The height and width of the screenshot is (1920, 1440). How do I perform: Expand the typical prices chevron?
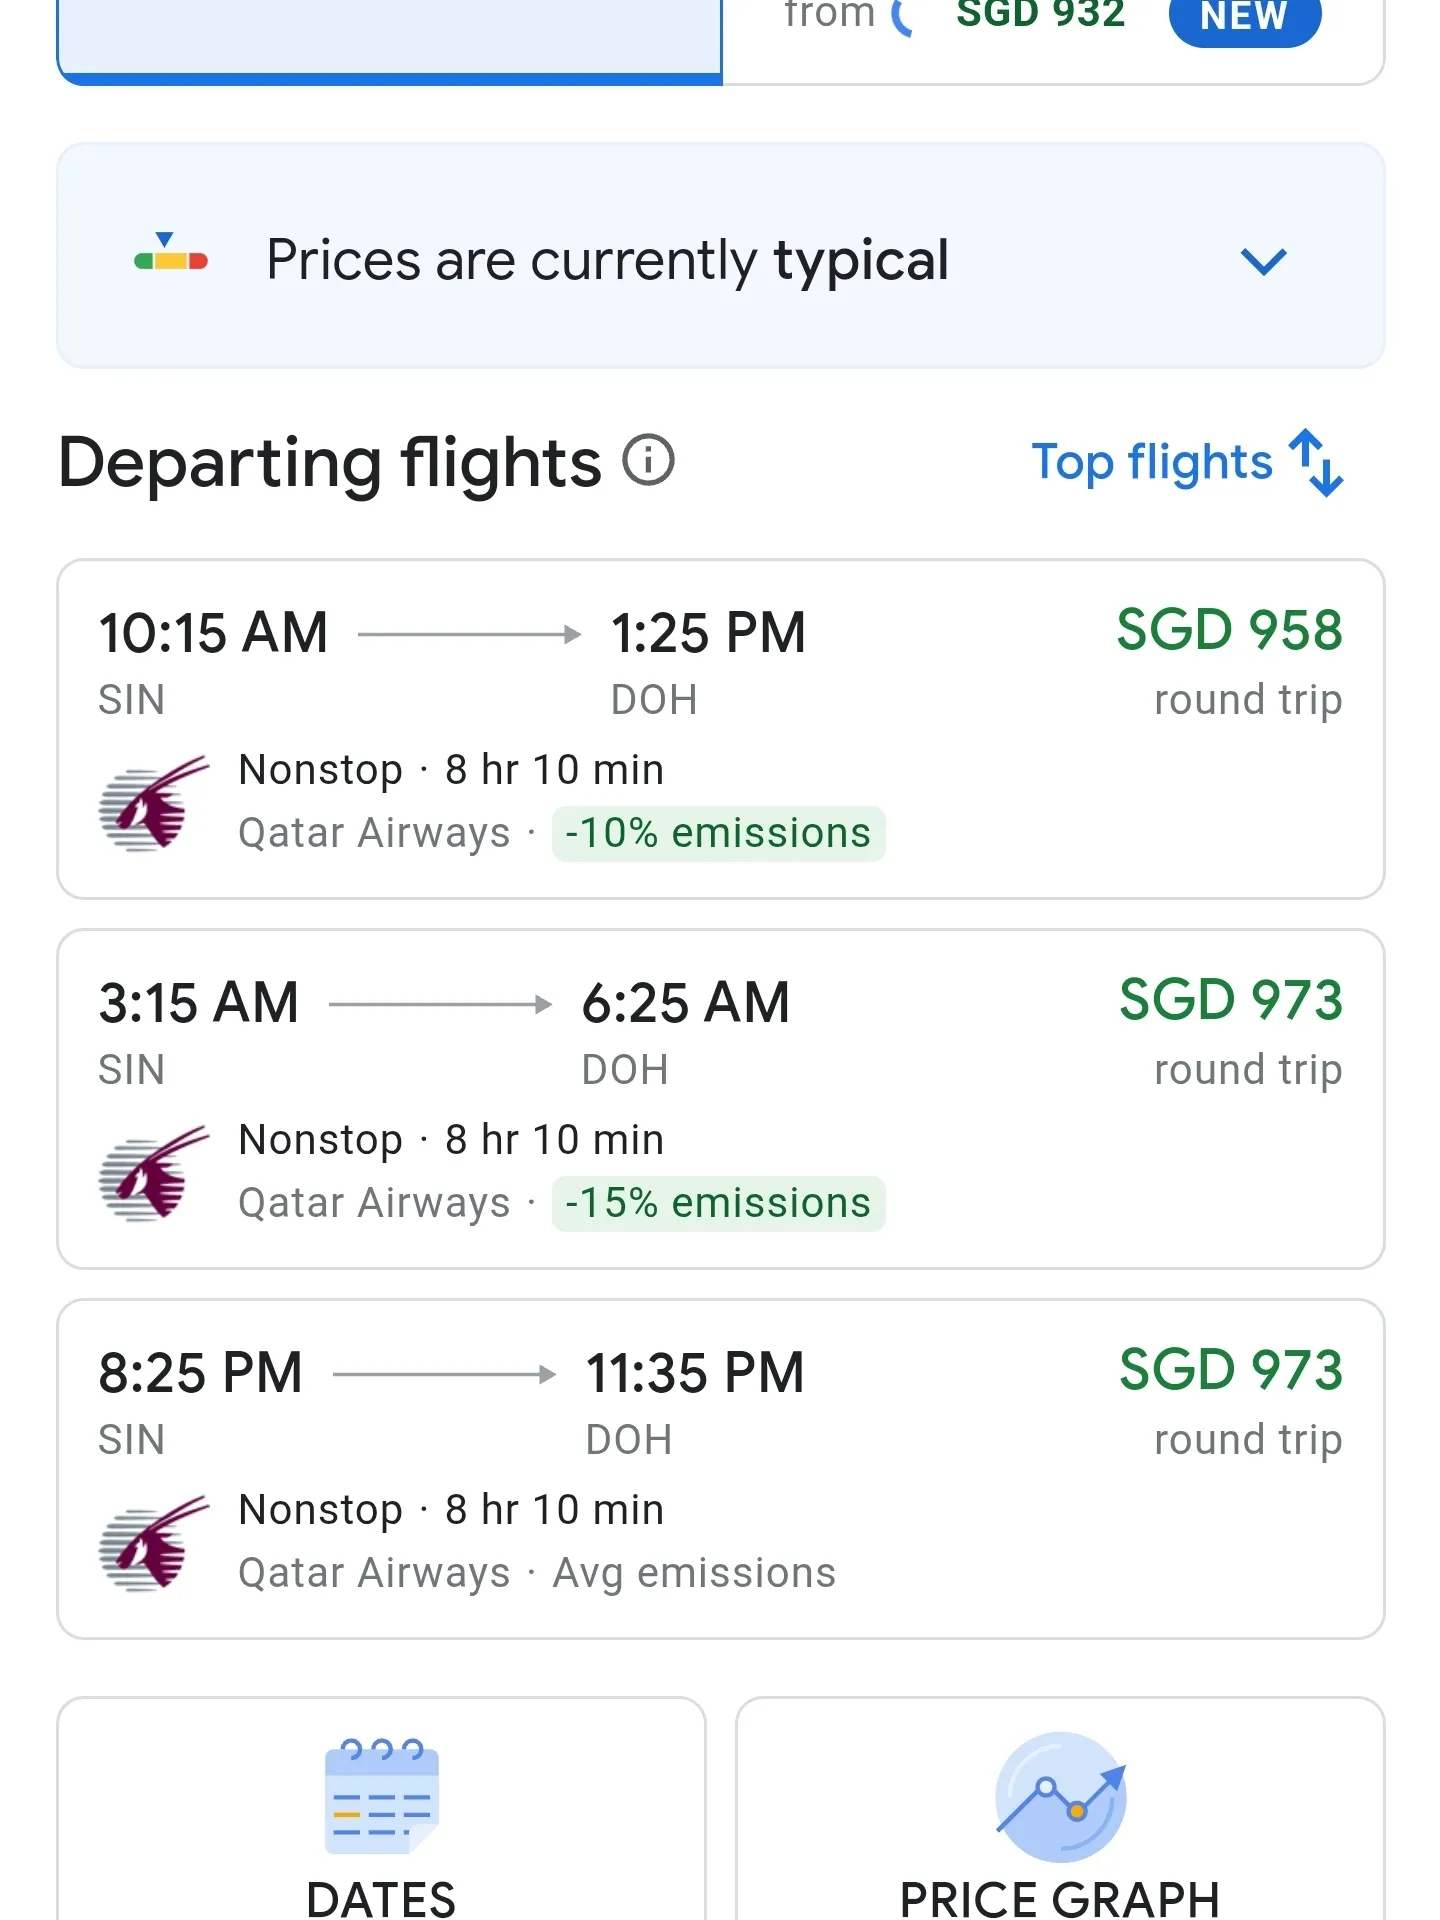[x=1263, y=262]
